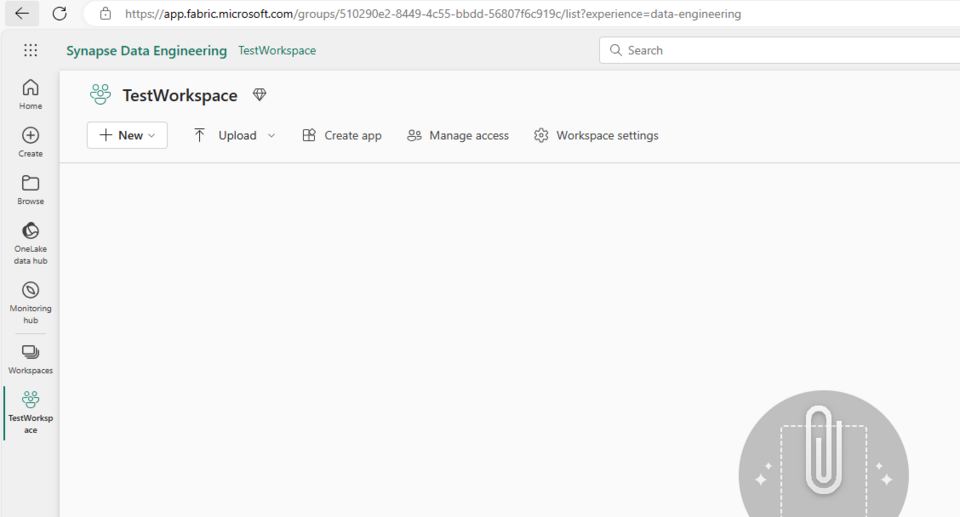Click the browser address bar URL
960x517 pixels.
point(433,13)
